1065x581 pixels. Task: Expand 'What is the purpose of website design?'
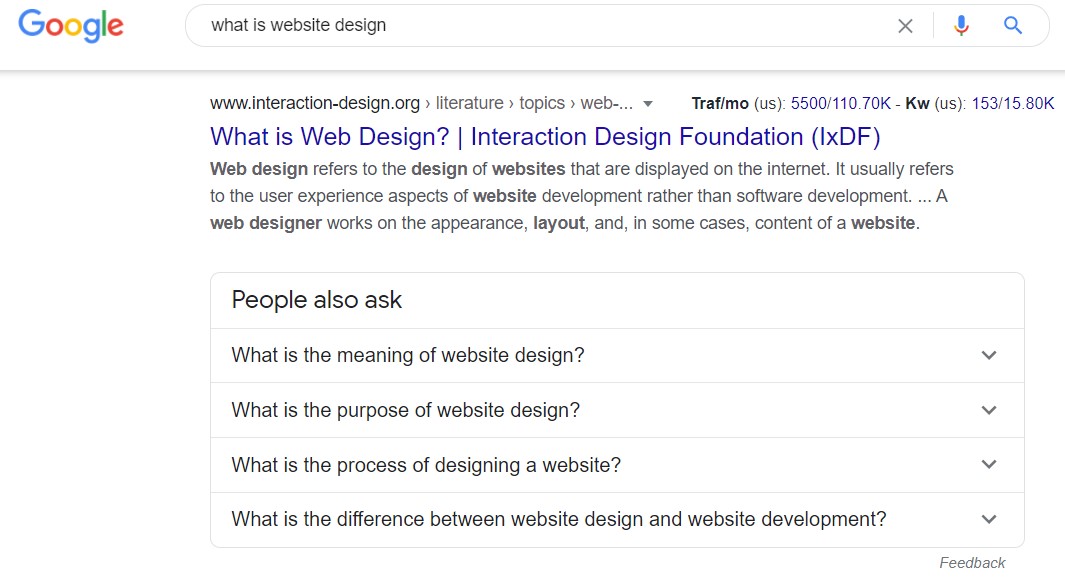(617, 410)
